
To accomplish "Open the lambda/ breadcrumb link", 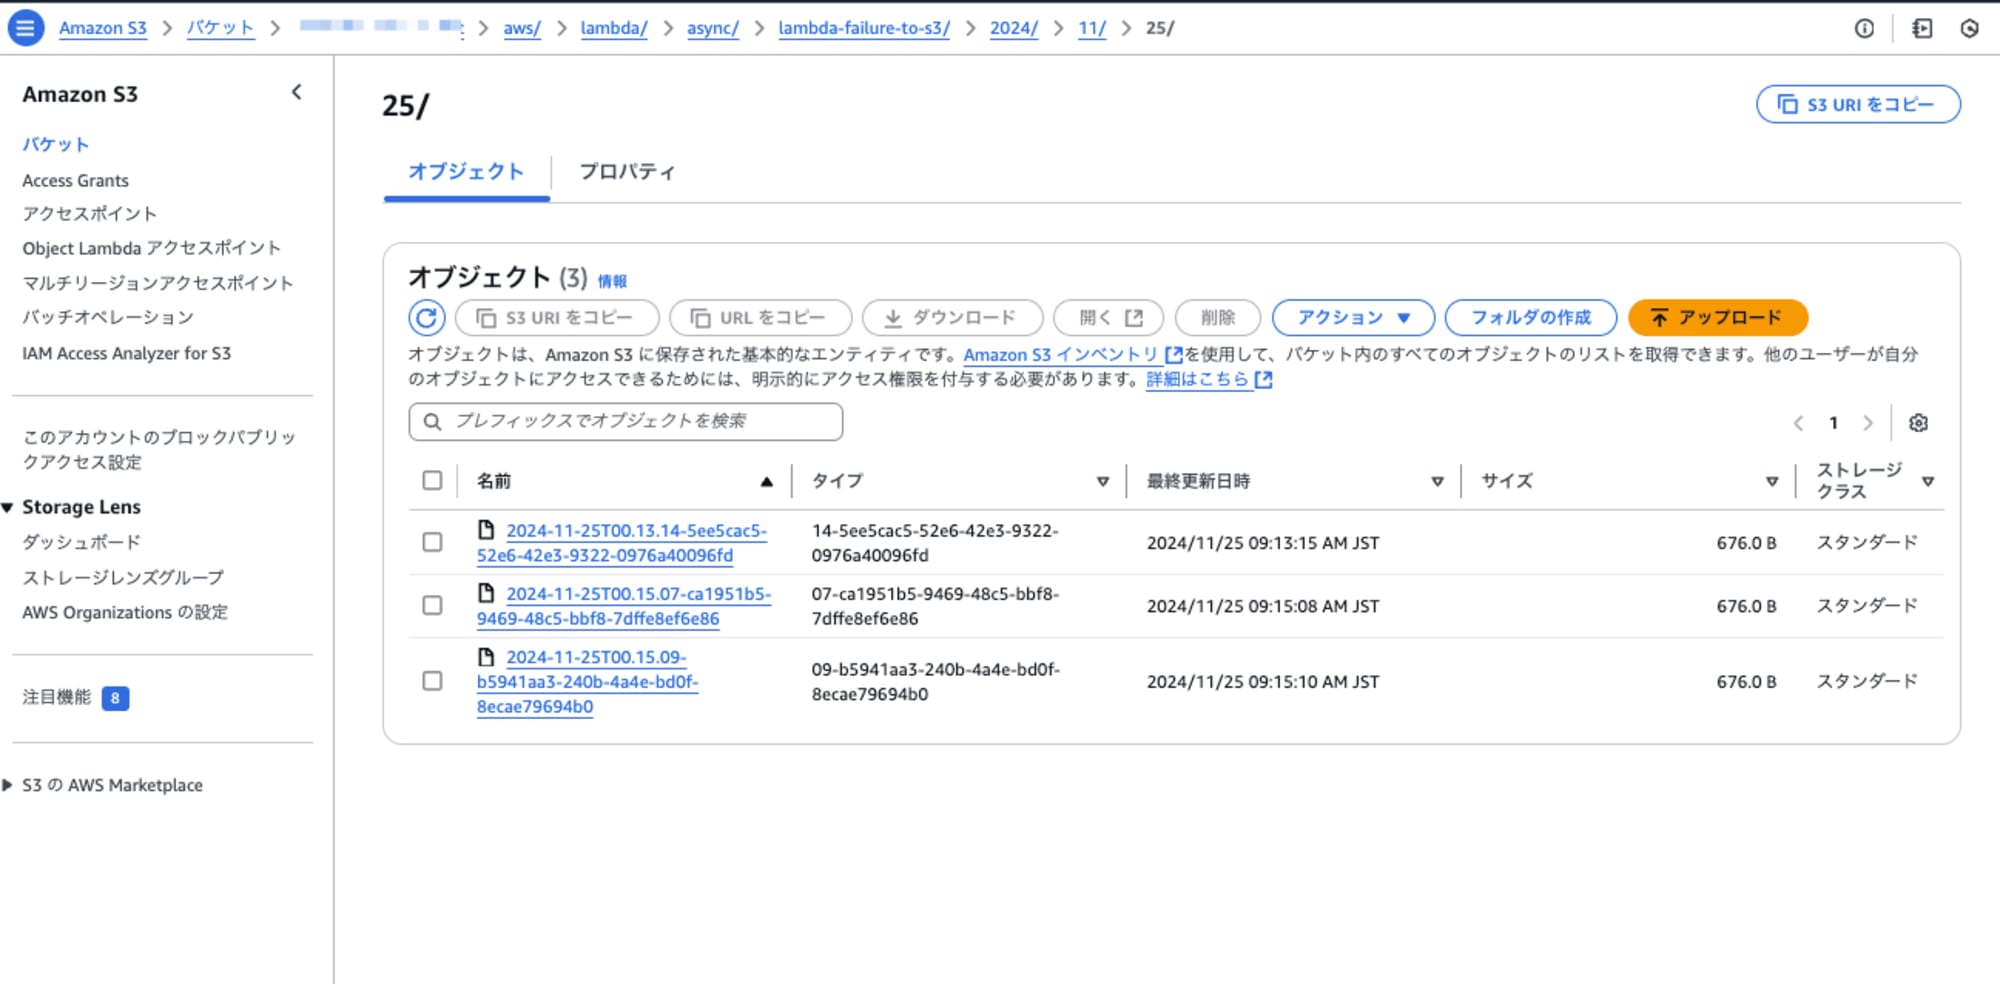I will (x=614, y=28).
